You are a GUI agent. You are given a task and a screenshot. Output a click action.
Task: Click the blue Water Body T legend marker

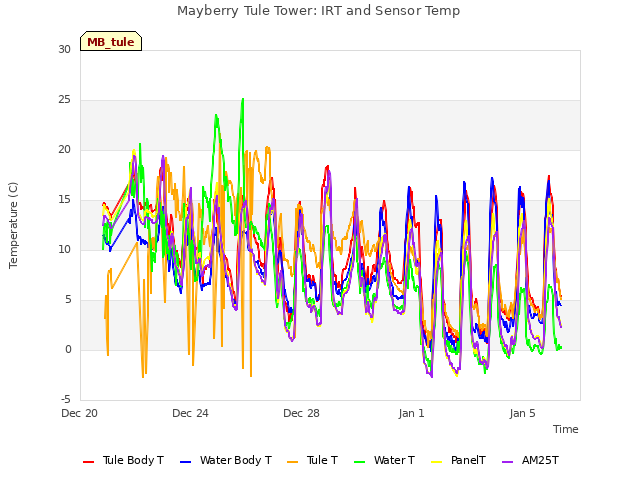click(x=185, y=462)
